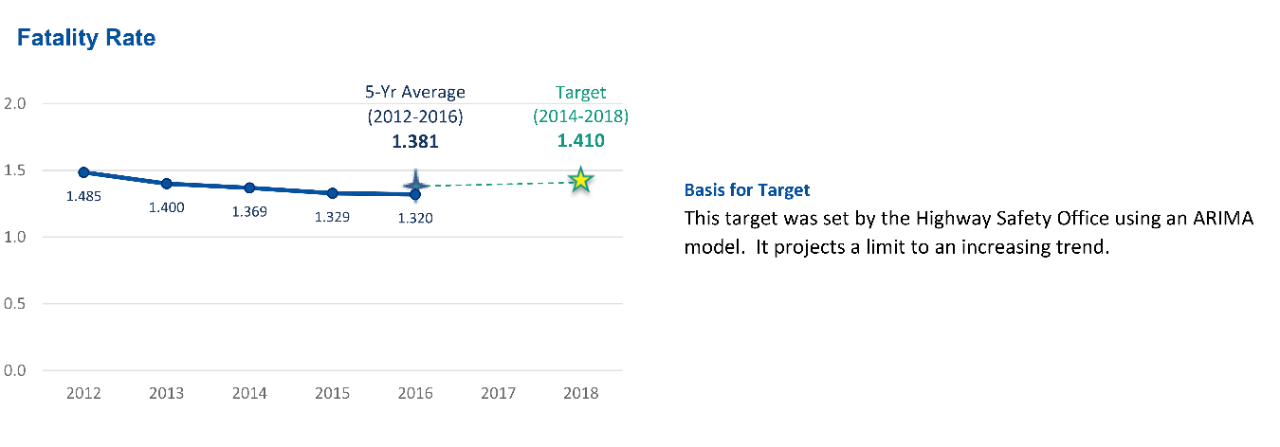Select the 2018 x-axis label

pyautogui.click(x=581, y=393)
